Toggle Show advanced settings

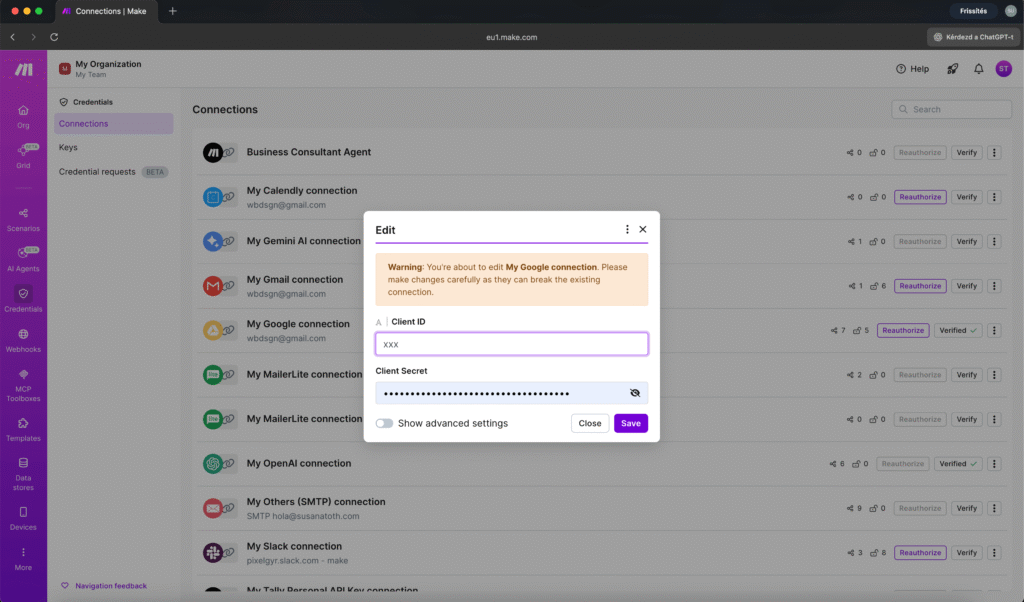coord(384,423)
